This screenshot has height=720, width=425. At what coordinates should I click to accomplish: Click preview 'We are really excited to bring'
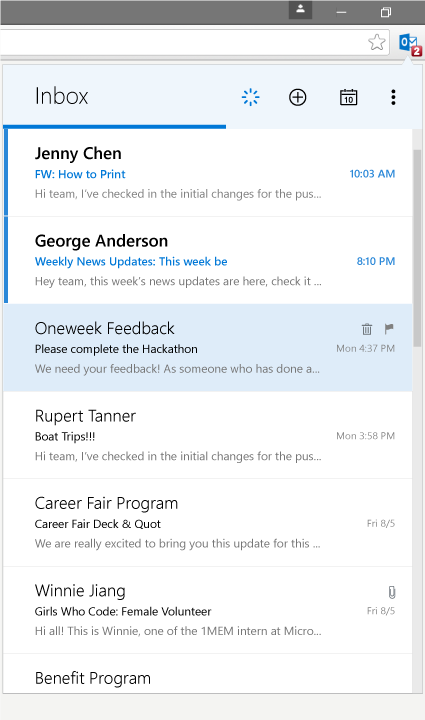pos(178,544)
